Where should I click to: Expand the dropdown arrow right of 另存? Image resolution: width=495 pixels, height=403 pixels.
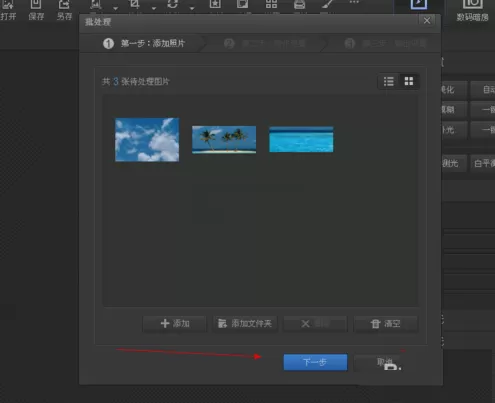115,8
